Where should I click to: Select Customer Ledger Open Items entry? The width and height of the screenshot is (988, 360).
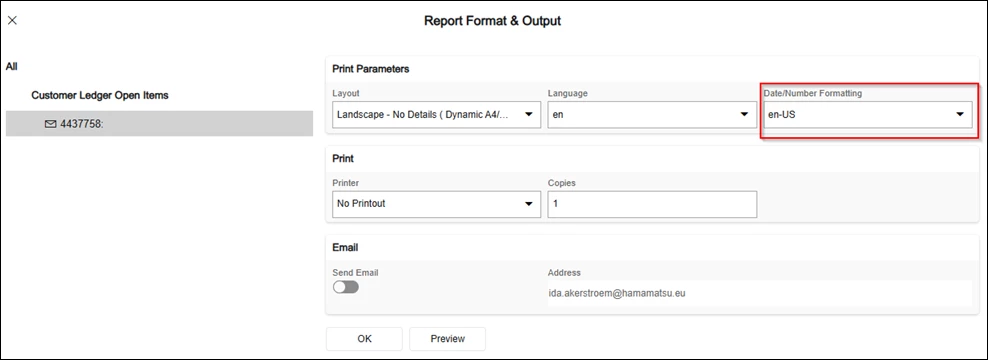(x=100, y=95)
